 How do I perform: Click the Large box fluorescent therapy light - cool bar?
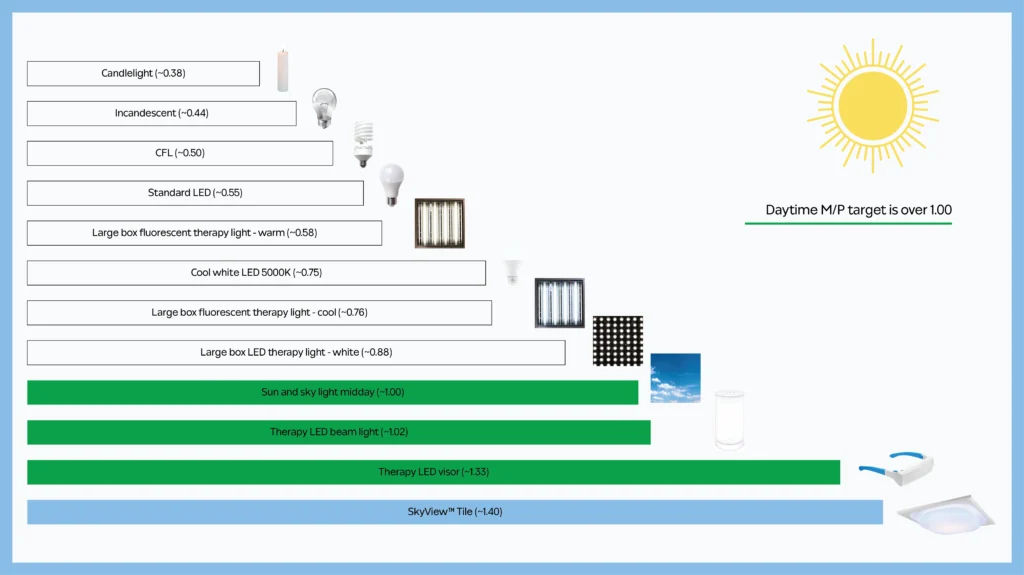259,312
